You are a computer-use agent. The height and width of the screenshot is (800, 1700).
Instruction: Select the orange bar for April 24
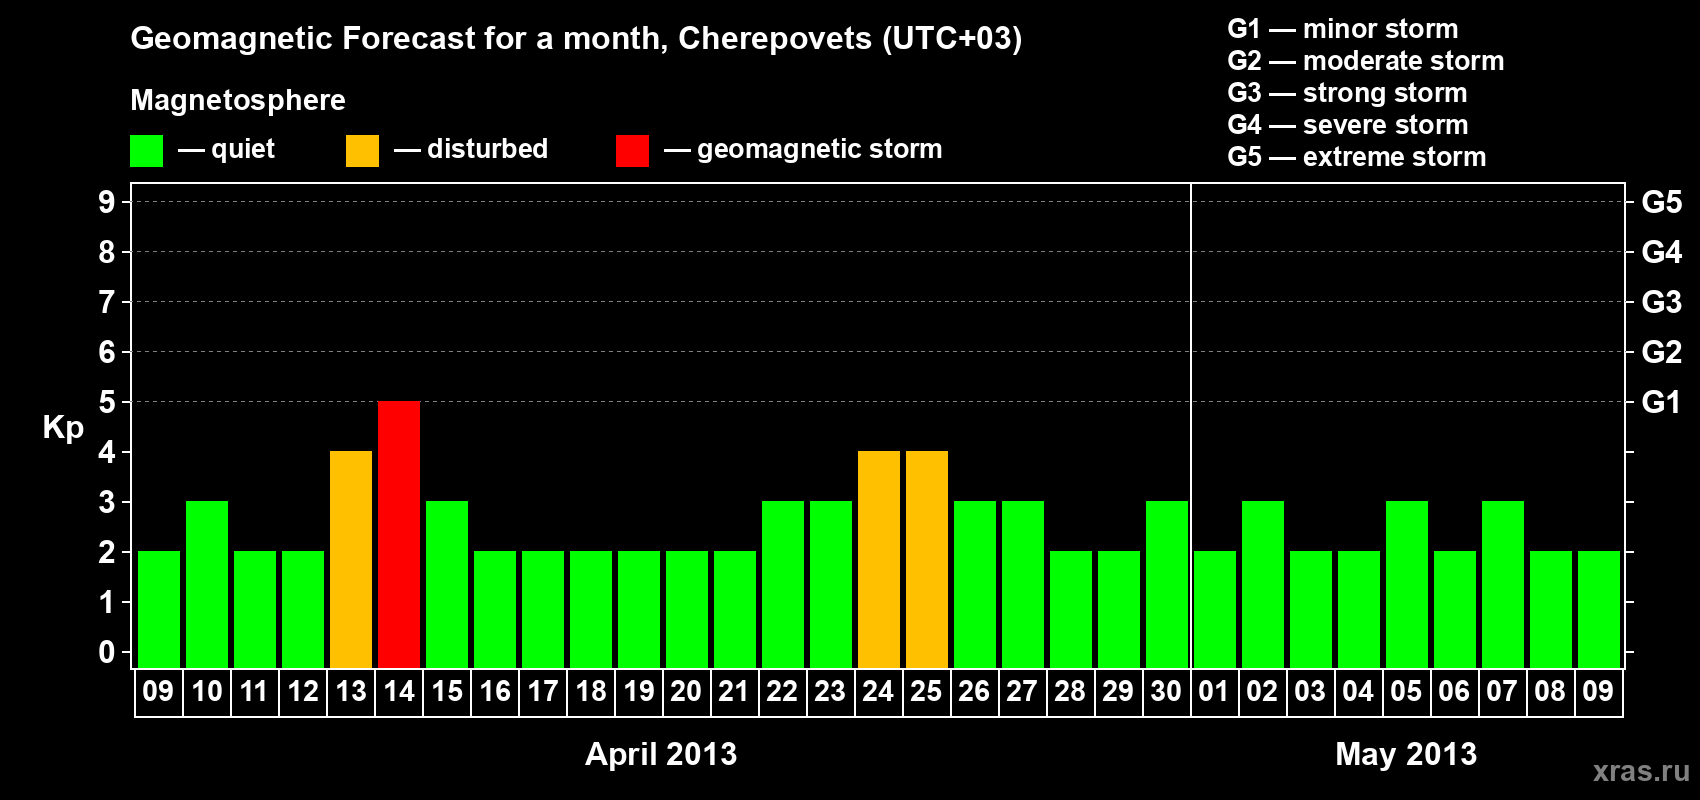879,559
